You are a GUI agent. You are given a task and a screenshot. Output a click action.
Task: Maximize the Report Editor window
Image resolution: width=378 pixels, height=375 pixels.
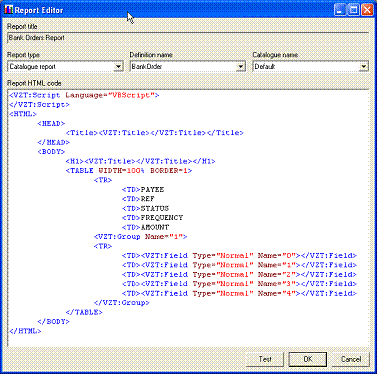(353, 10)
